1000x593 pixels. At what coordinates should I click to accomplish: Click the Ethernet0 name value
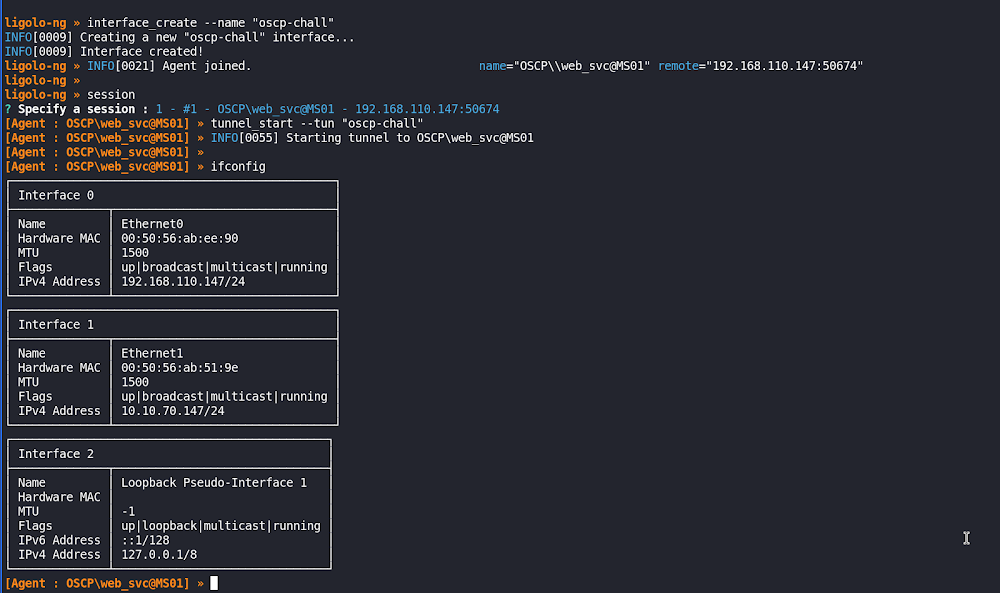[152, 224]
